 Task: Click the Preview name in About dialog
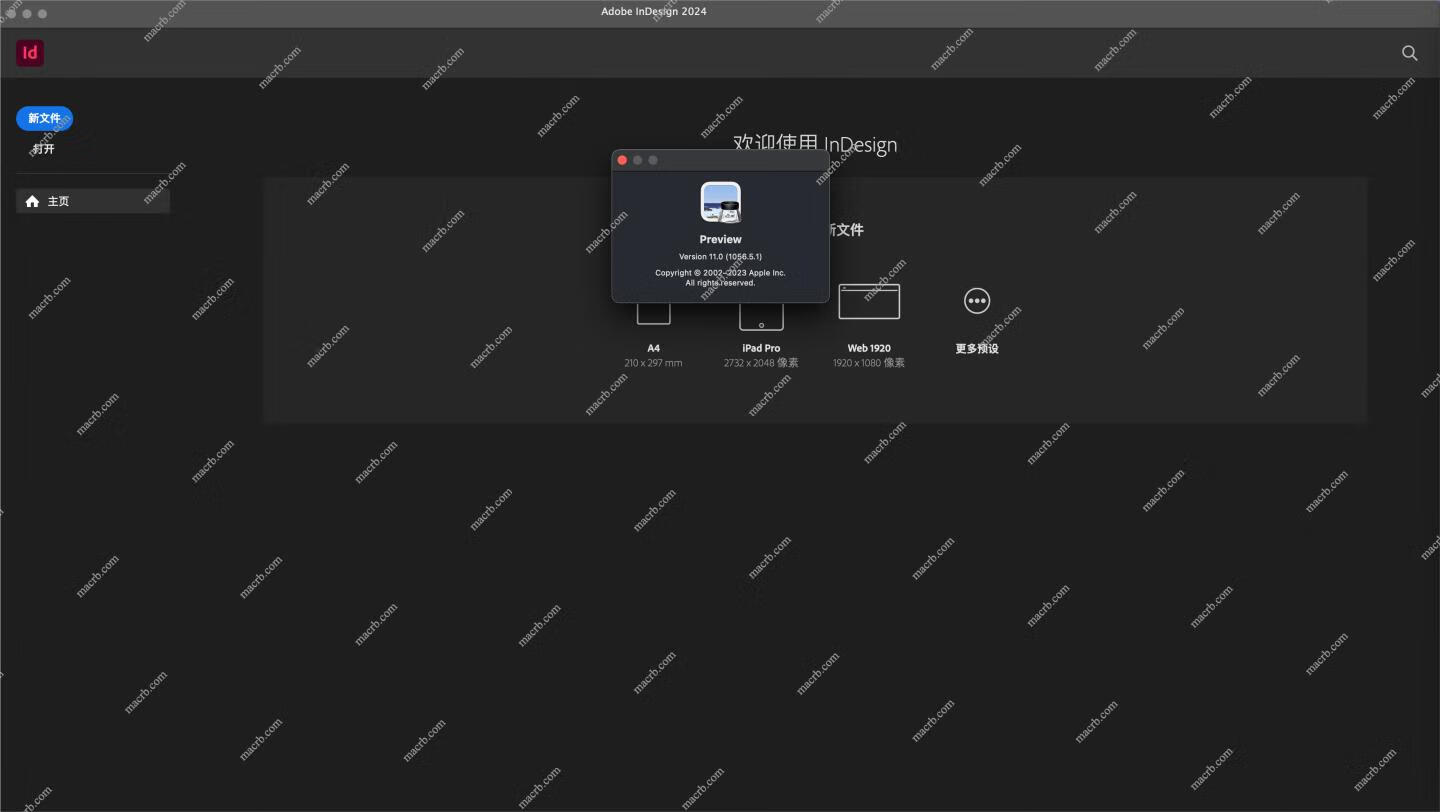(720, 239)
